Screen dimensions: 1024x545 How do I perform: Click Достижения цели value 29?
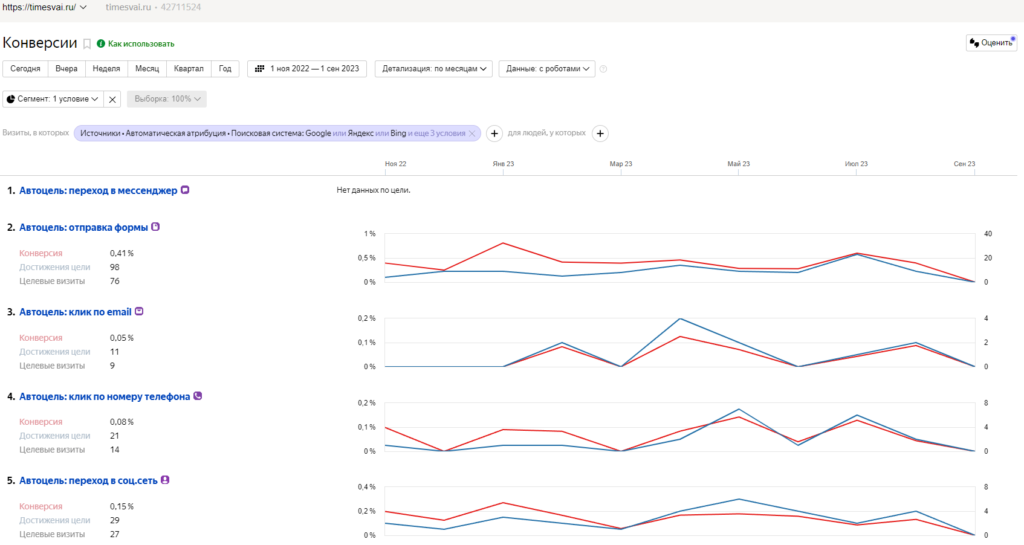coord(114,520)
